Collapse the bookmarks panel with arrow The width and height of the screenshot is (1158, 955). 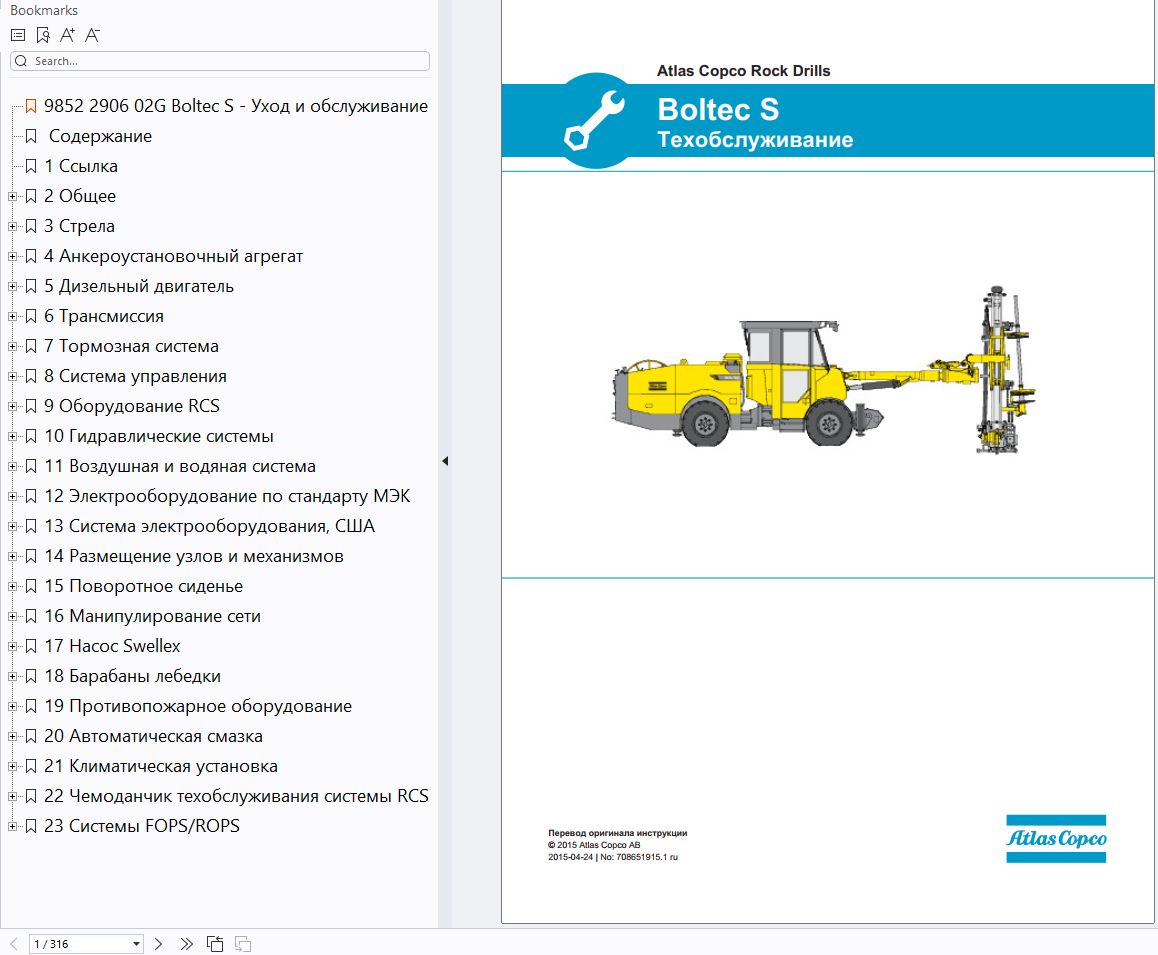445,461
